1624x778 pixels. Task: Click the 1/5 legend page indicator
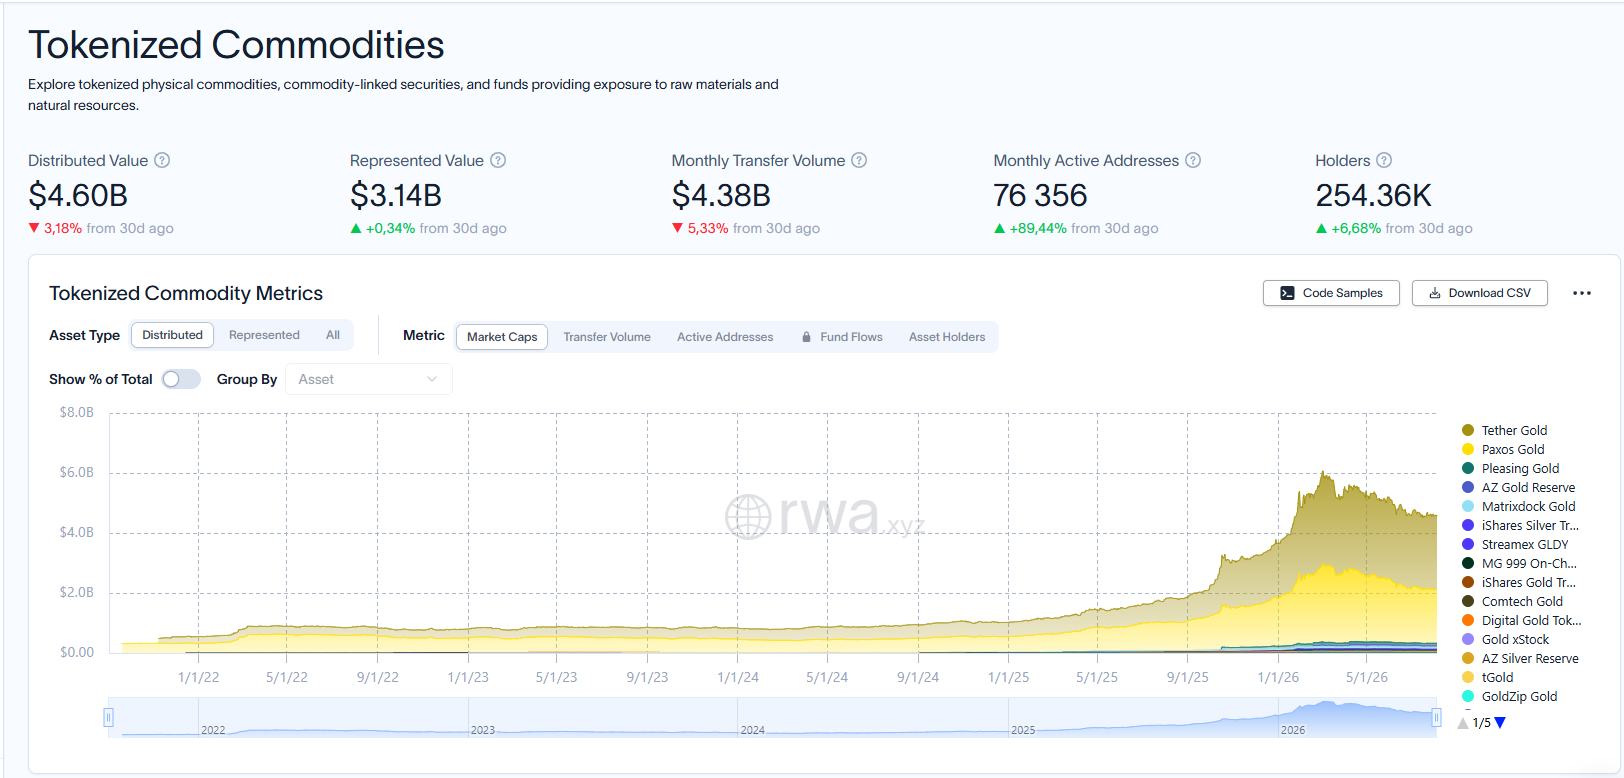click(x=1482, y=723)
